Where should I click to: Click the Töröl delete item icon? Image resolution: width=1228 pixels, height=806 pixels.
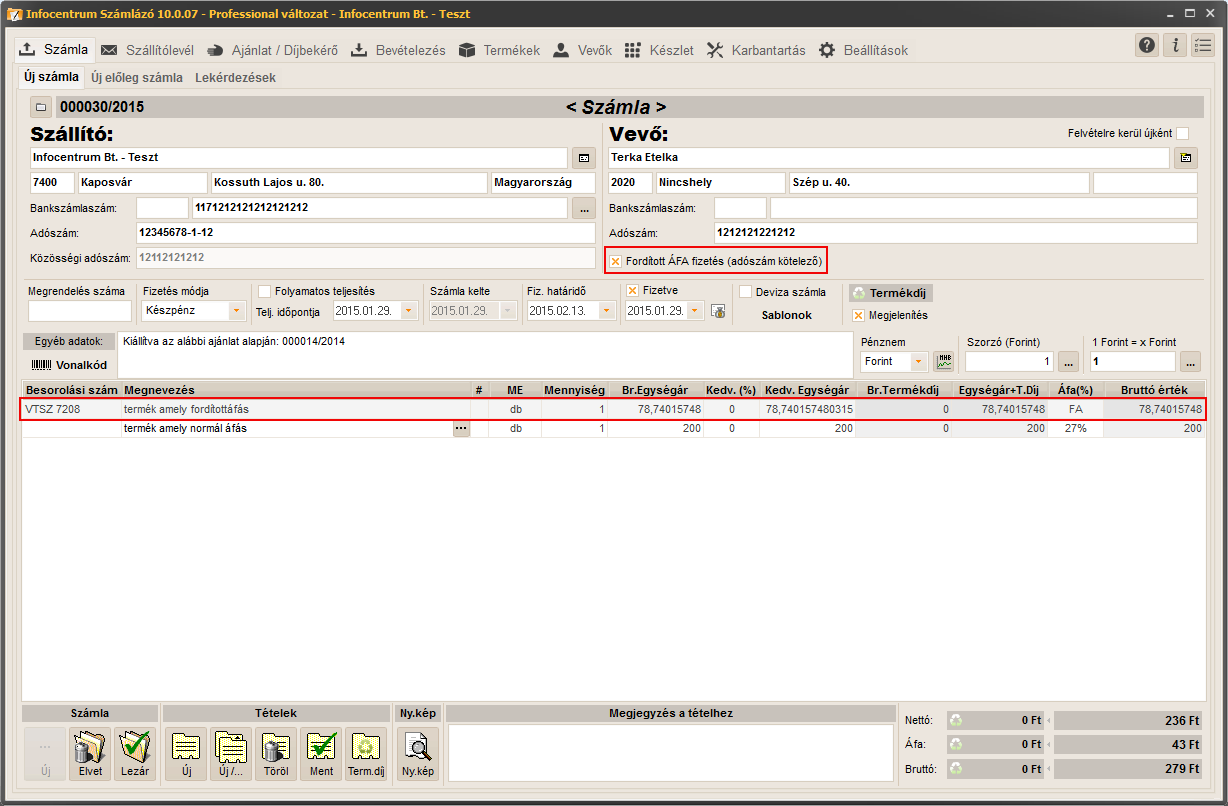276,753
